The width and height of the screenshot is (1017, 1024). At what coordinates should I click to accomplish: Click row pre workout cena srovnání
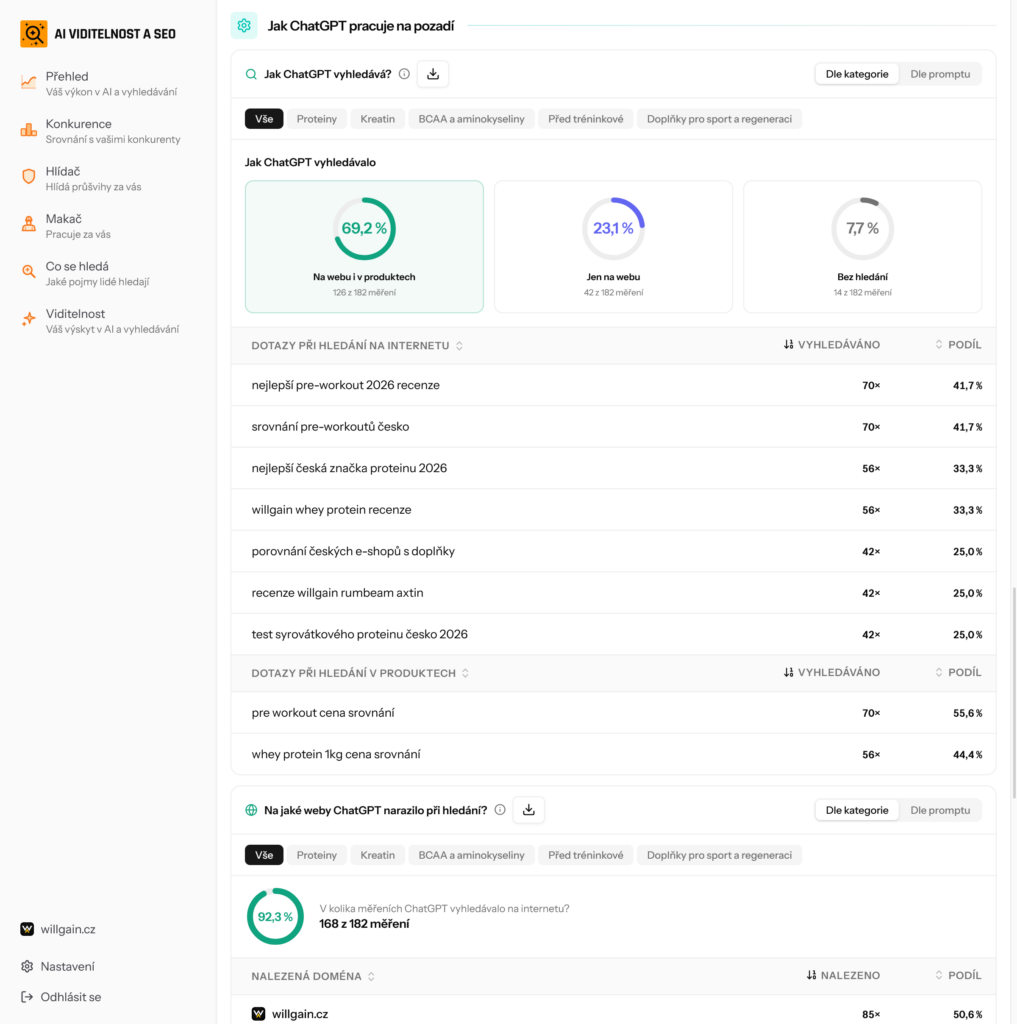tap(613, 712)
